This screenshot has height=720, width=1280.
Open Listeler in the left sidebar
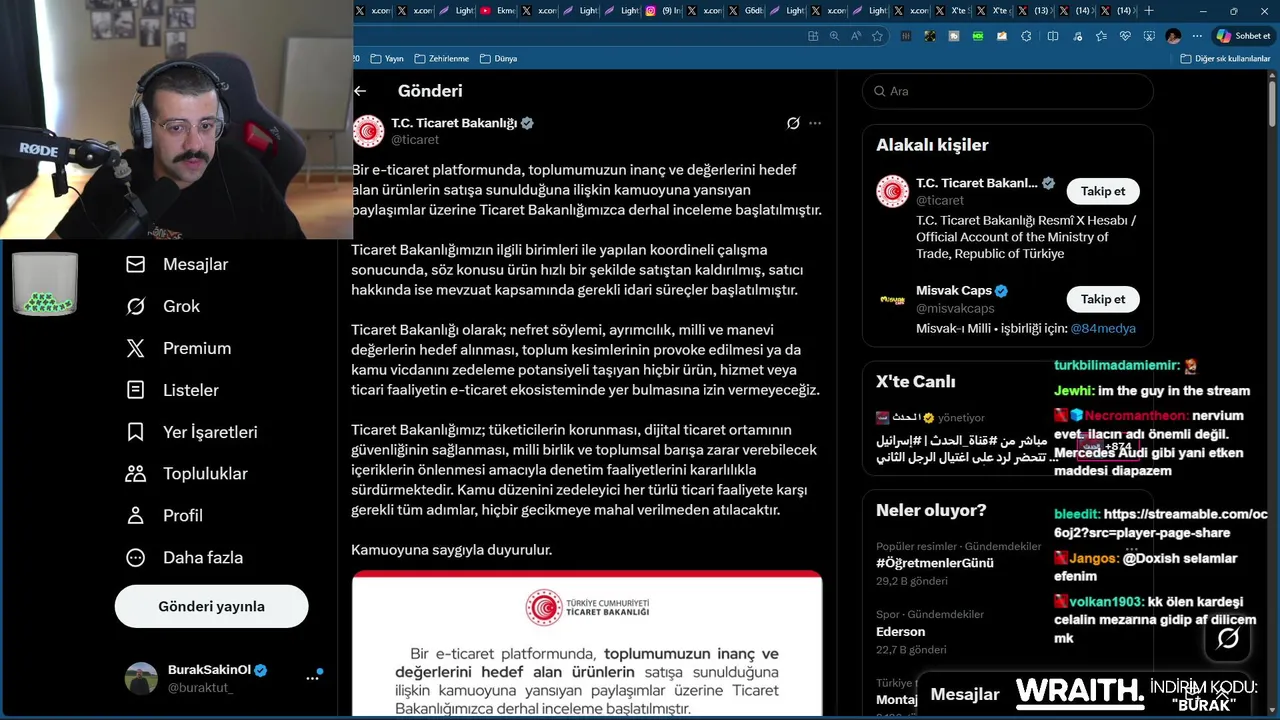(172, 390)
